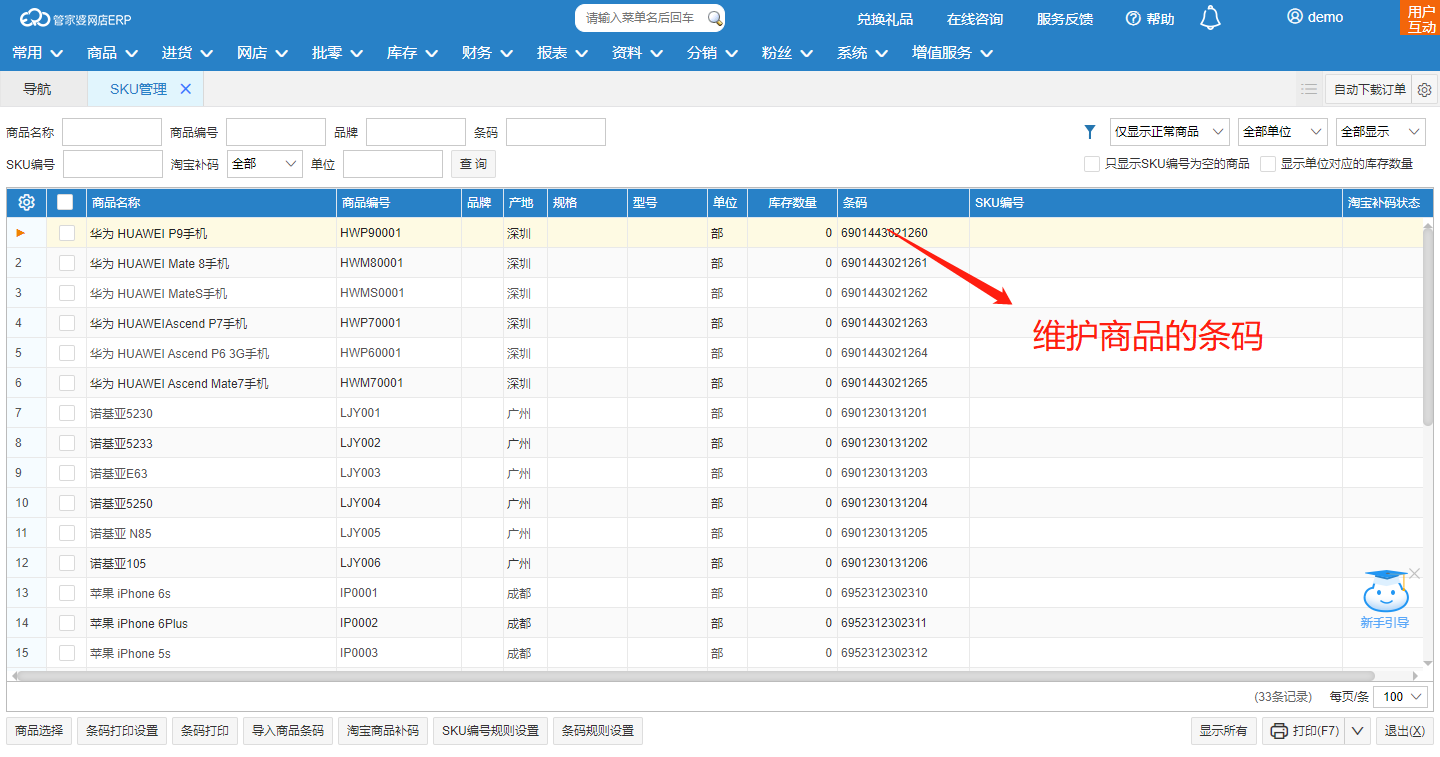Viewport: 1440px width, 757px height.
Task: Check the box for 苹果 iPhone 5s
Action: point(67,653)
